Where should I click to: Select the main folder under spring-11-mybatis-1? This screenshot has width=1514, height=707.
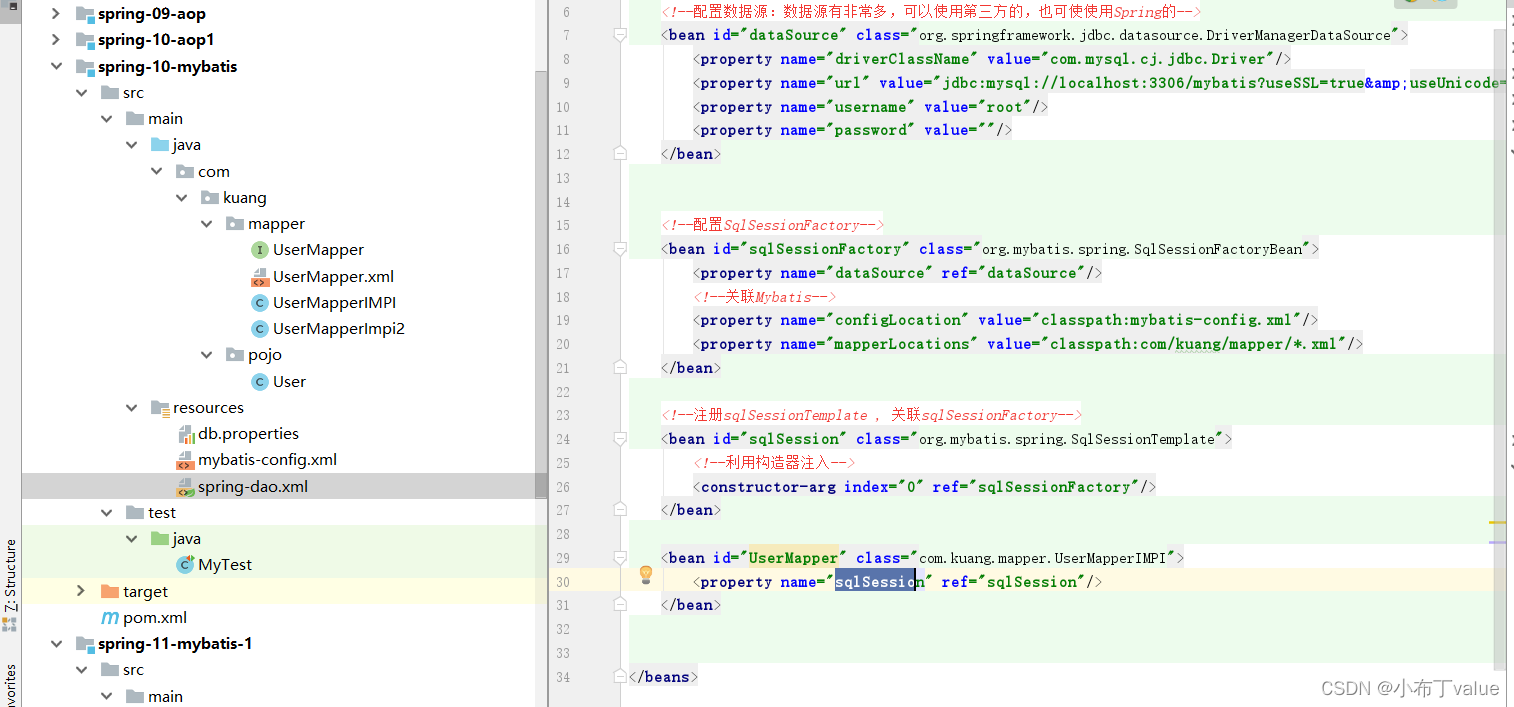coord(166,697)
